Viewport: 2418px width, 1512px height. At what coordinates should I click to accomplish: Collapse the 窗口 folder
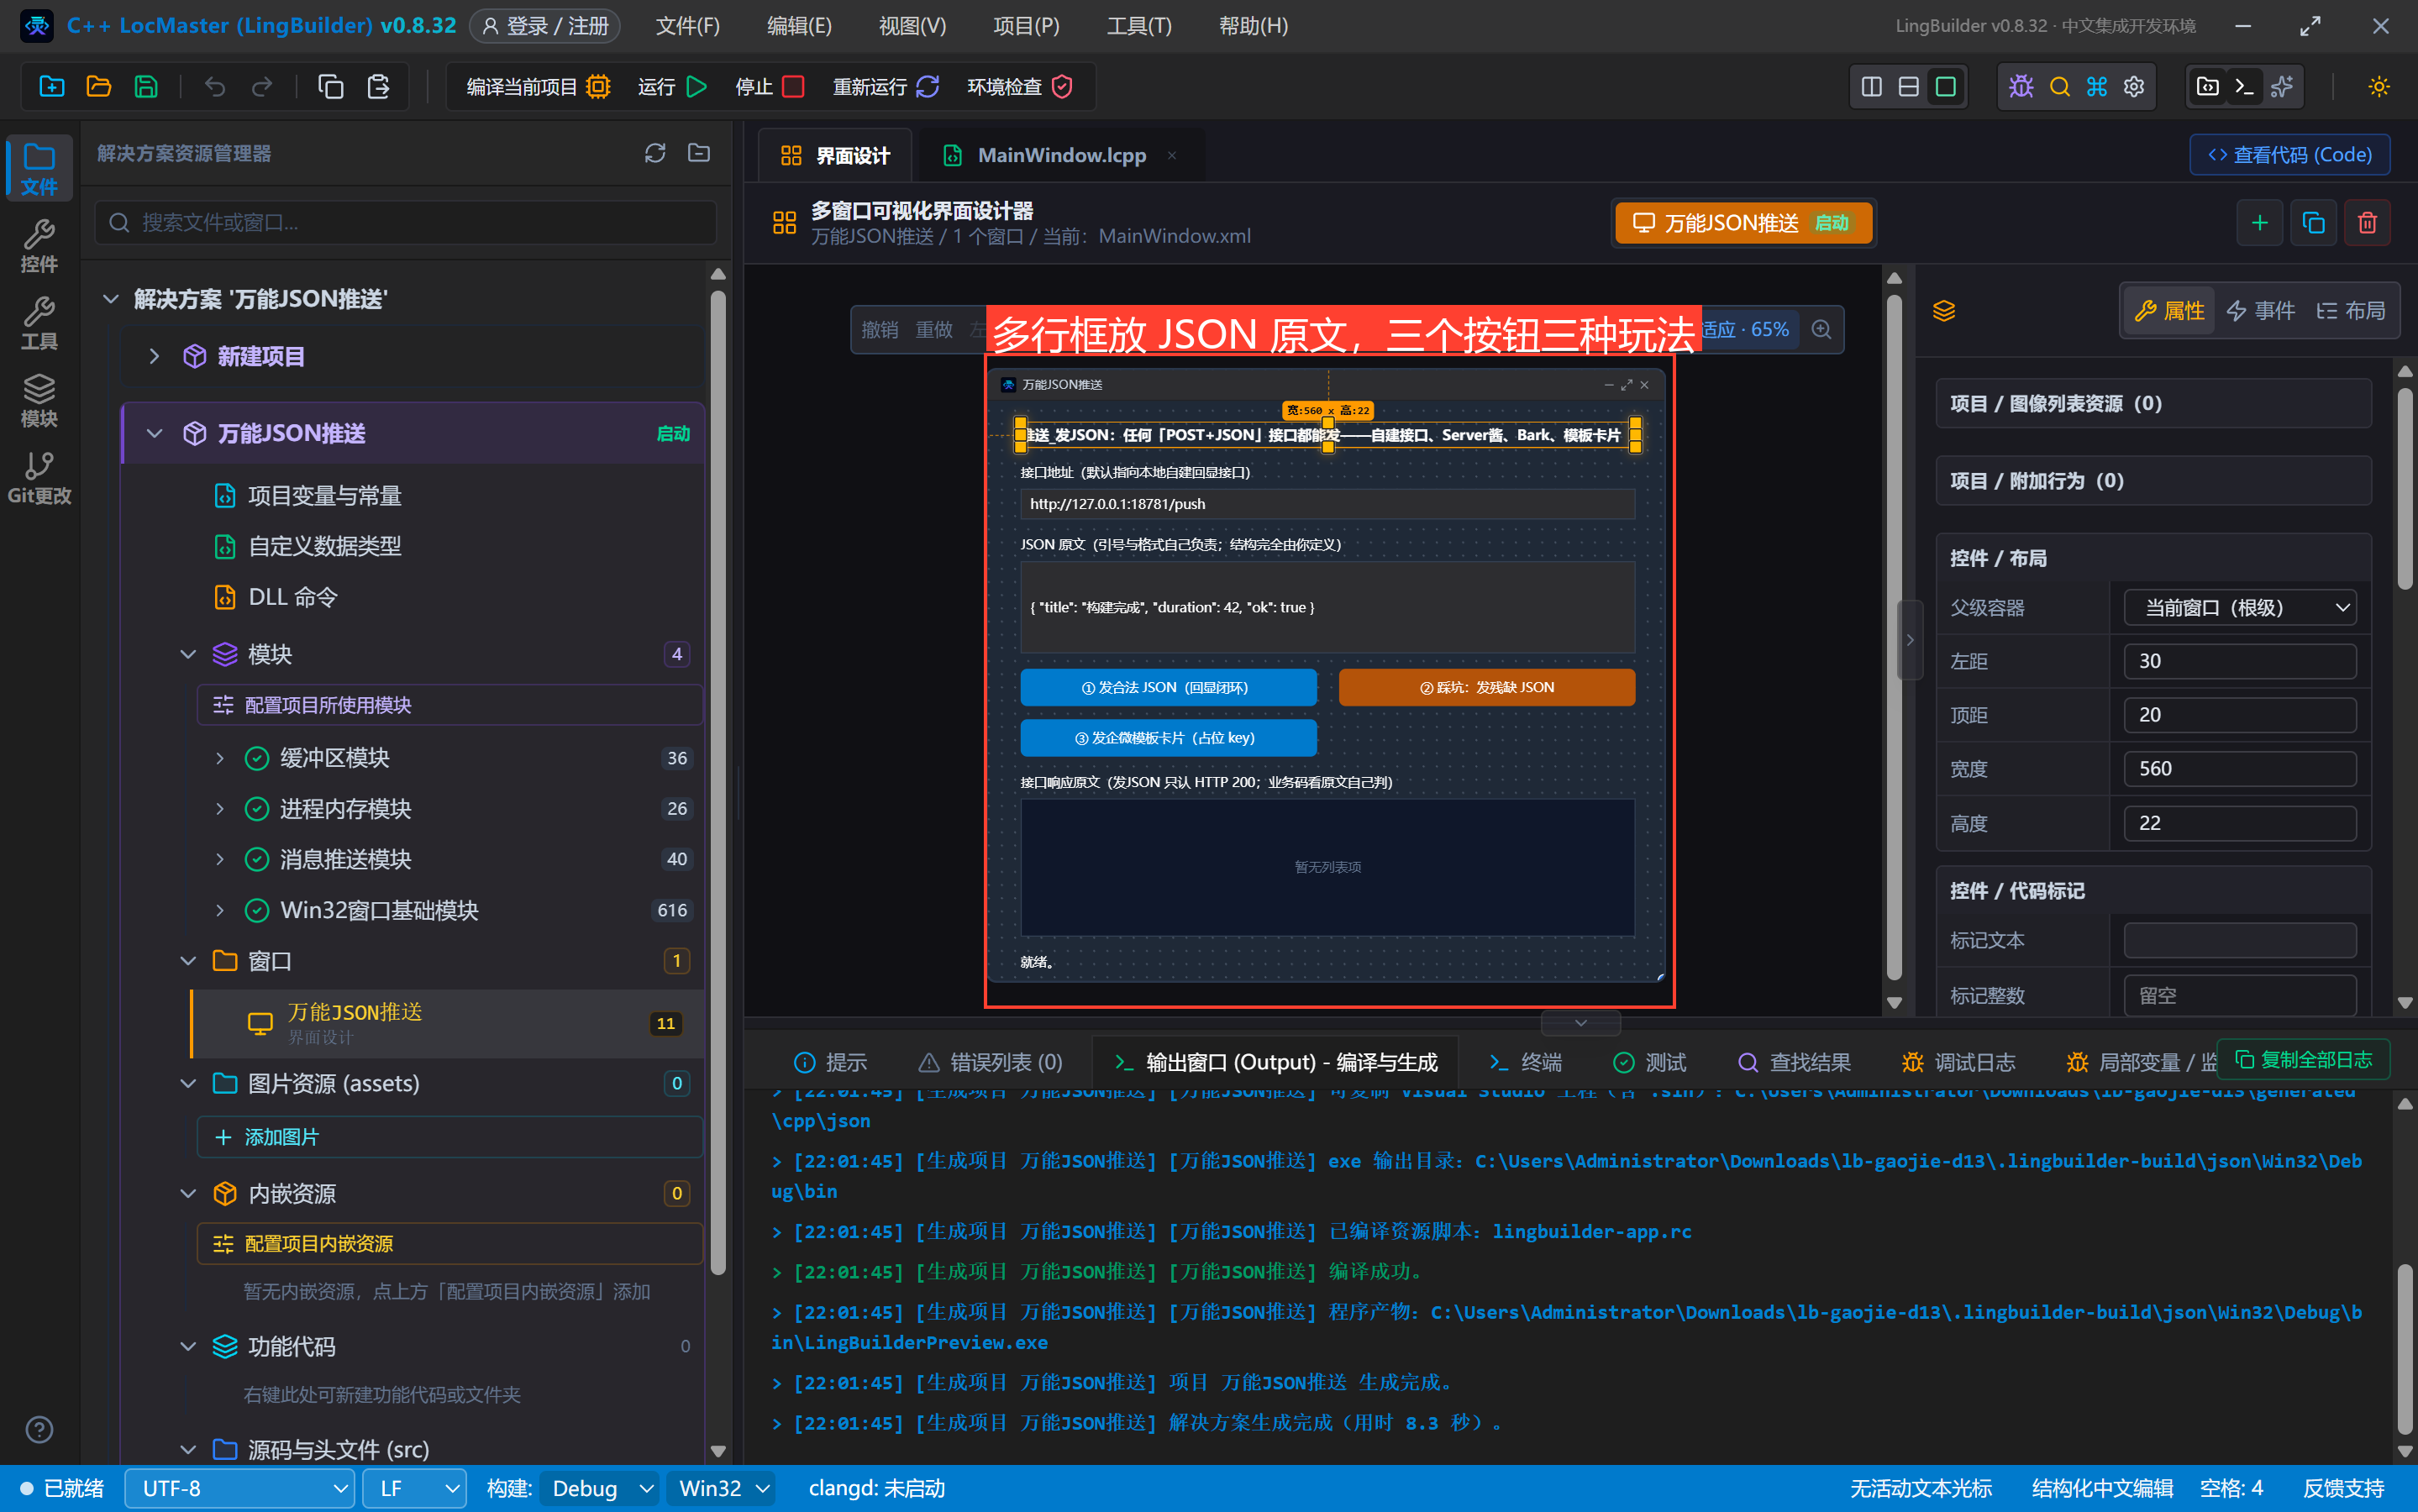click(187, 961)
